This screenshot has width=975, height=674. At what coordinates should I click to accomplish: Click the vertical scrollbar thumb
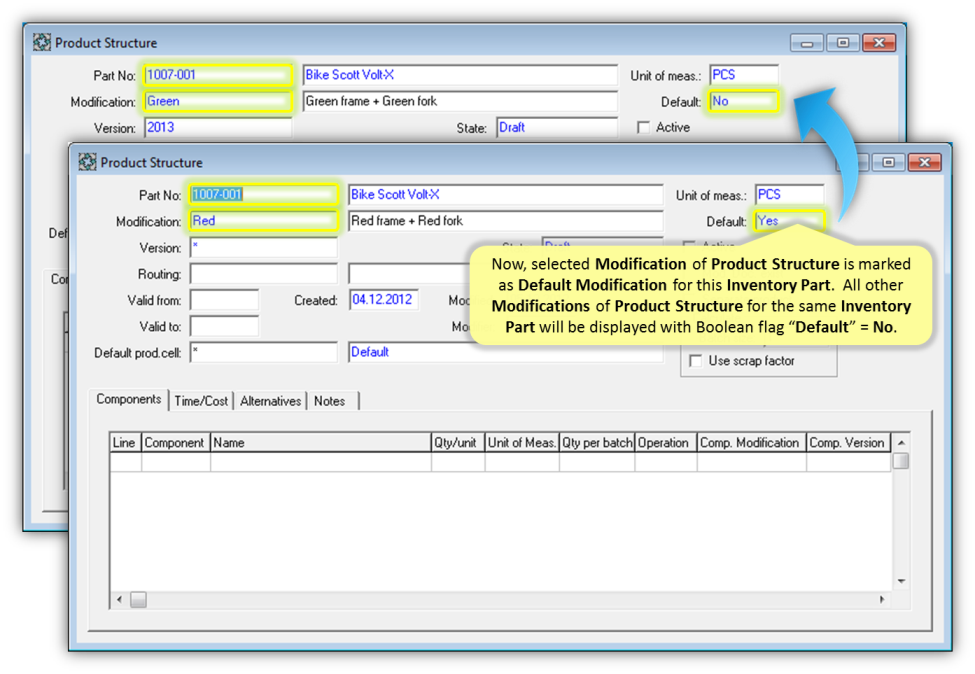[x=901, y=461]
